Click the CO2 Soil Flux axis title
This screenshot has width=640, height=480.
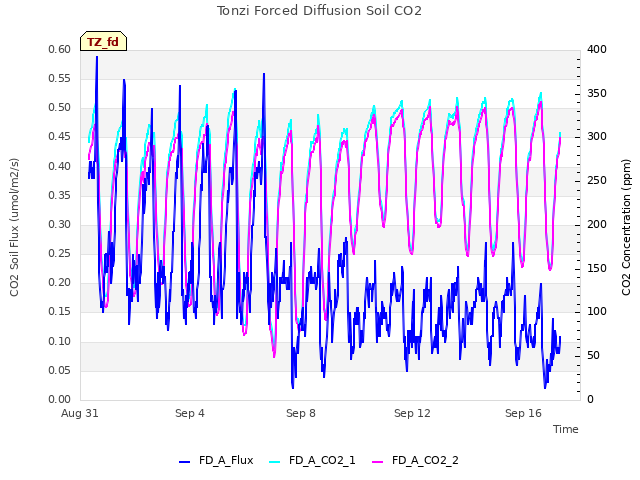pyautogui.click(x=14, y=227)
